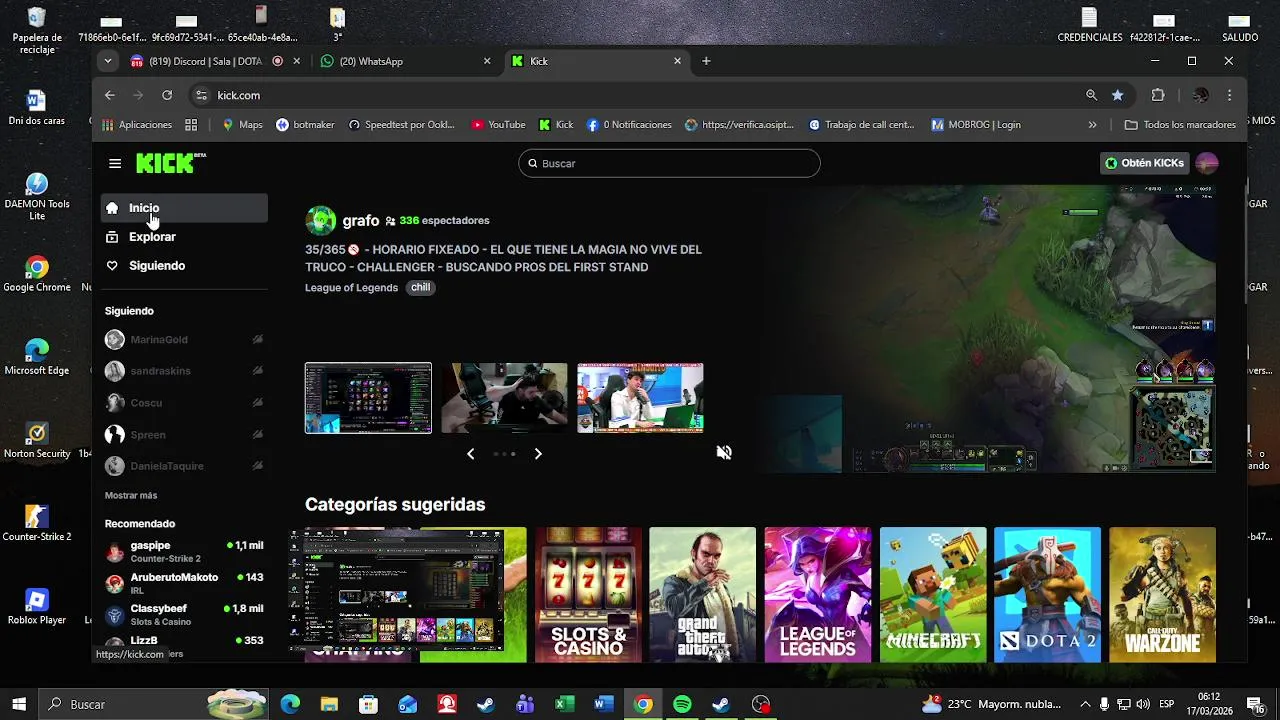The image size is (1280, 720).
Task: Open the Windows Start menu
Action: pyautogui.click(x=19, y=704)
